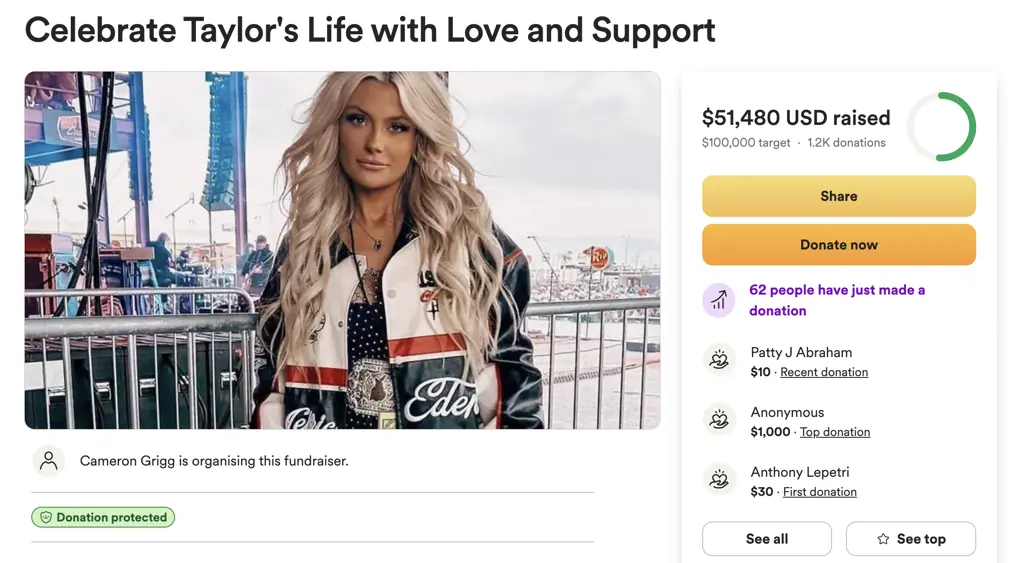Follow the First donation link
The height and width of the screenshot is (563, 1024).
(x=820, y=492)
